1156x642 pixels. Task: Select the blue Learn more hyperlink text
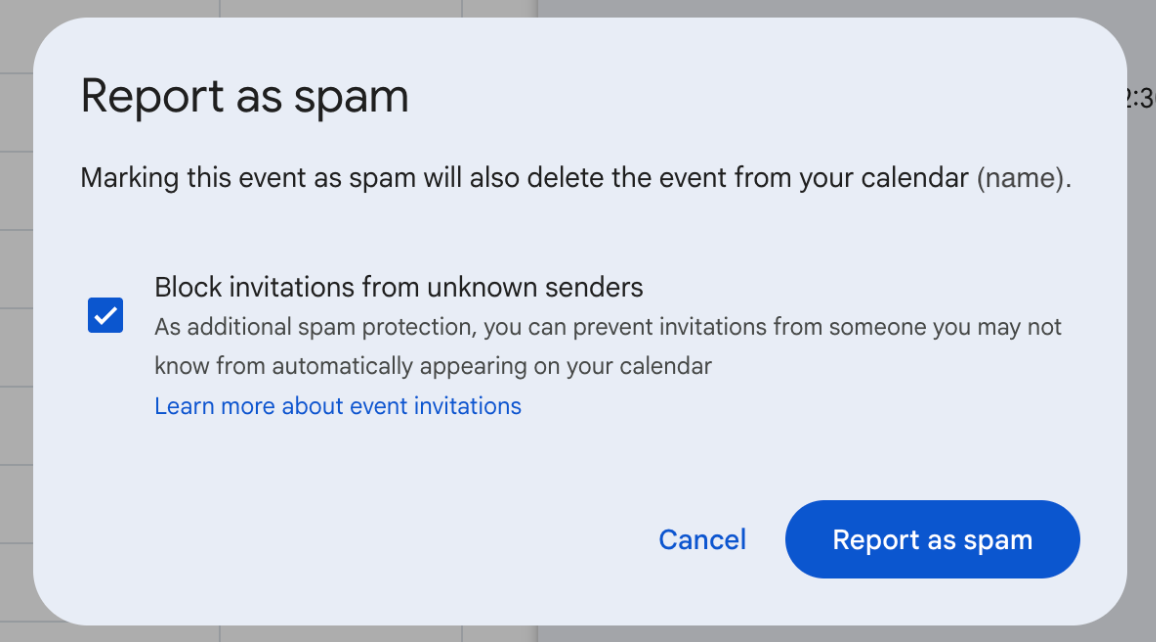338,406
